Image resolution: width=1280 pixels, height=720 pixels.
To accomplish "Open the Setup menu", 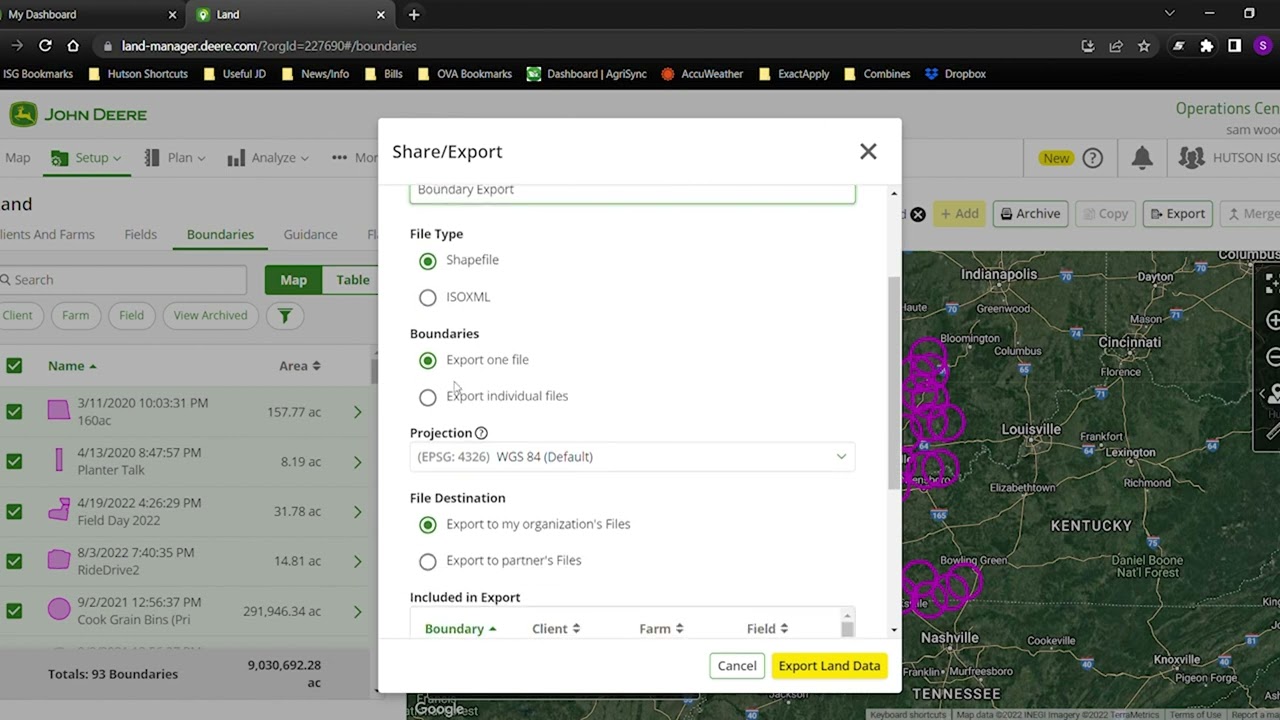I will coord(85,158).
